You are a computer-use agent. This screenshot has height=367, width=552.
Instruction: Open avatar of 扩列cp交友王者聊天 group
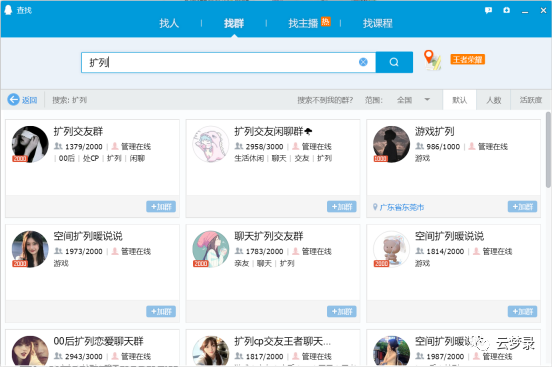211,351
